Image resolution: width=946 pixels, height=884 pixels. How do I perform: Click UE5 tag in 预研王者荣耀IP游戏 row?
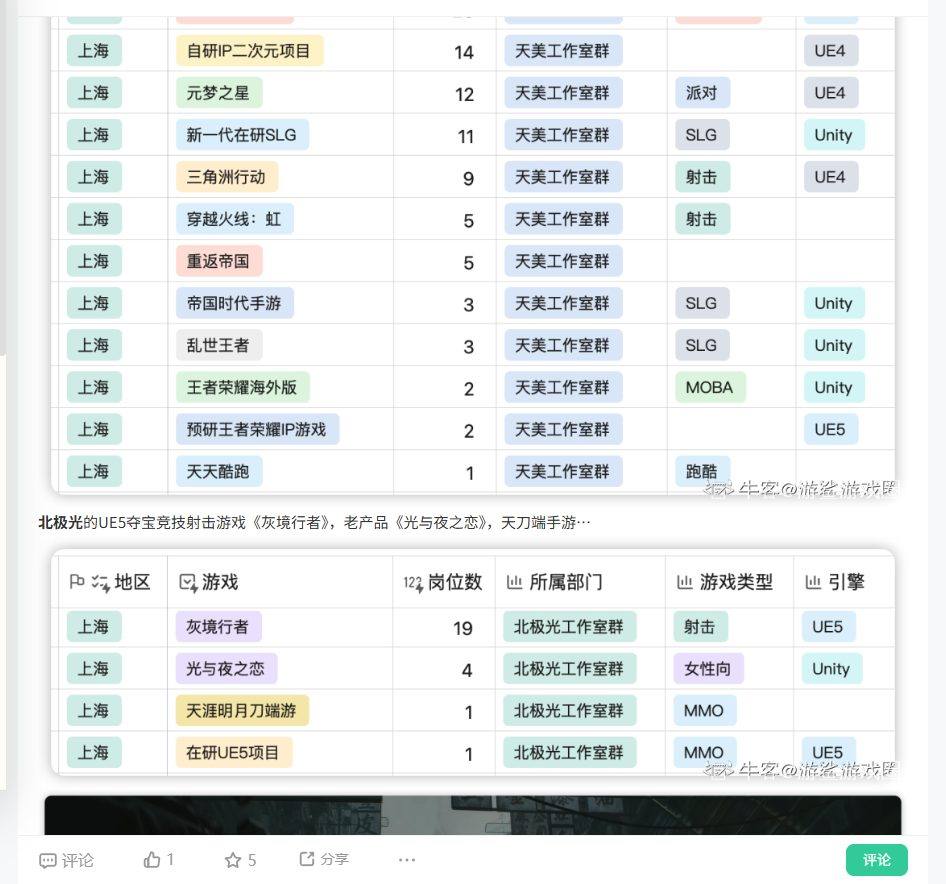point(831,430)
